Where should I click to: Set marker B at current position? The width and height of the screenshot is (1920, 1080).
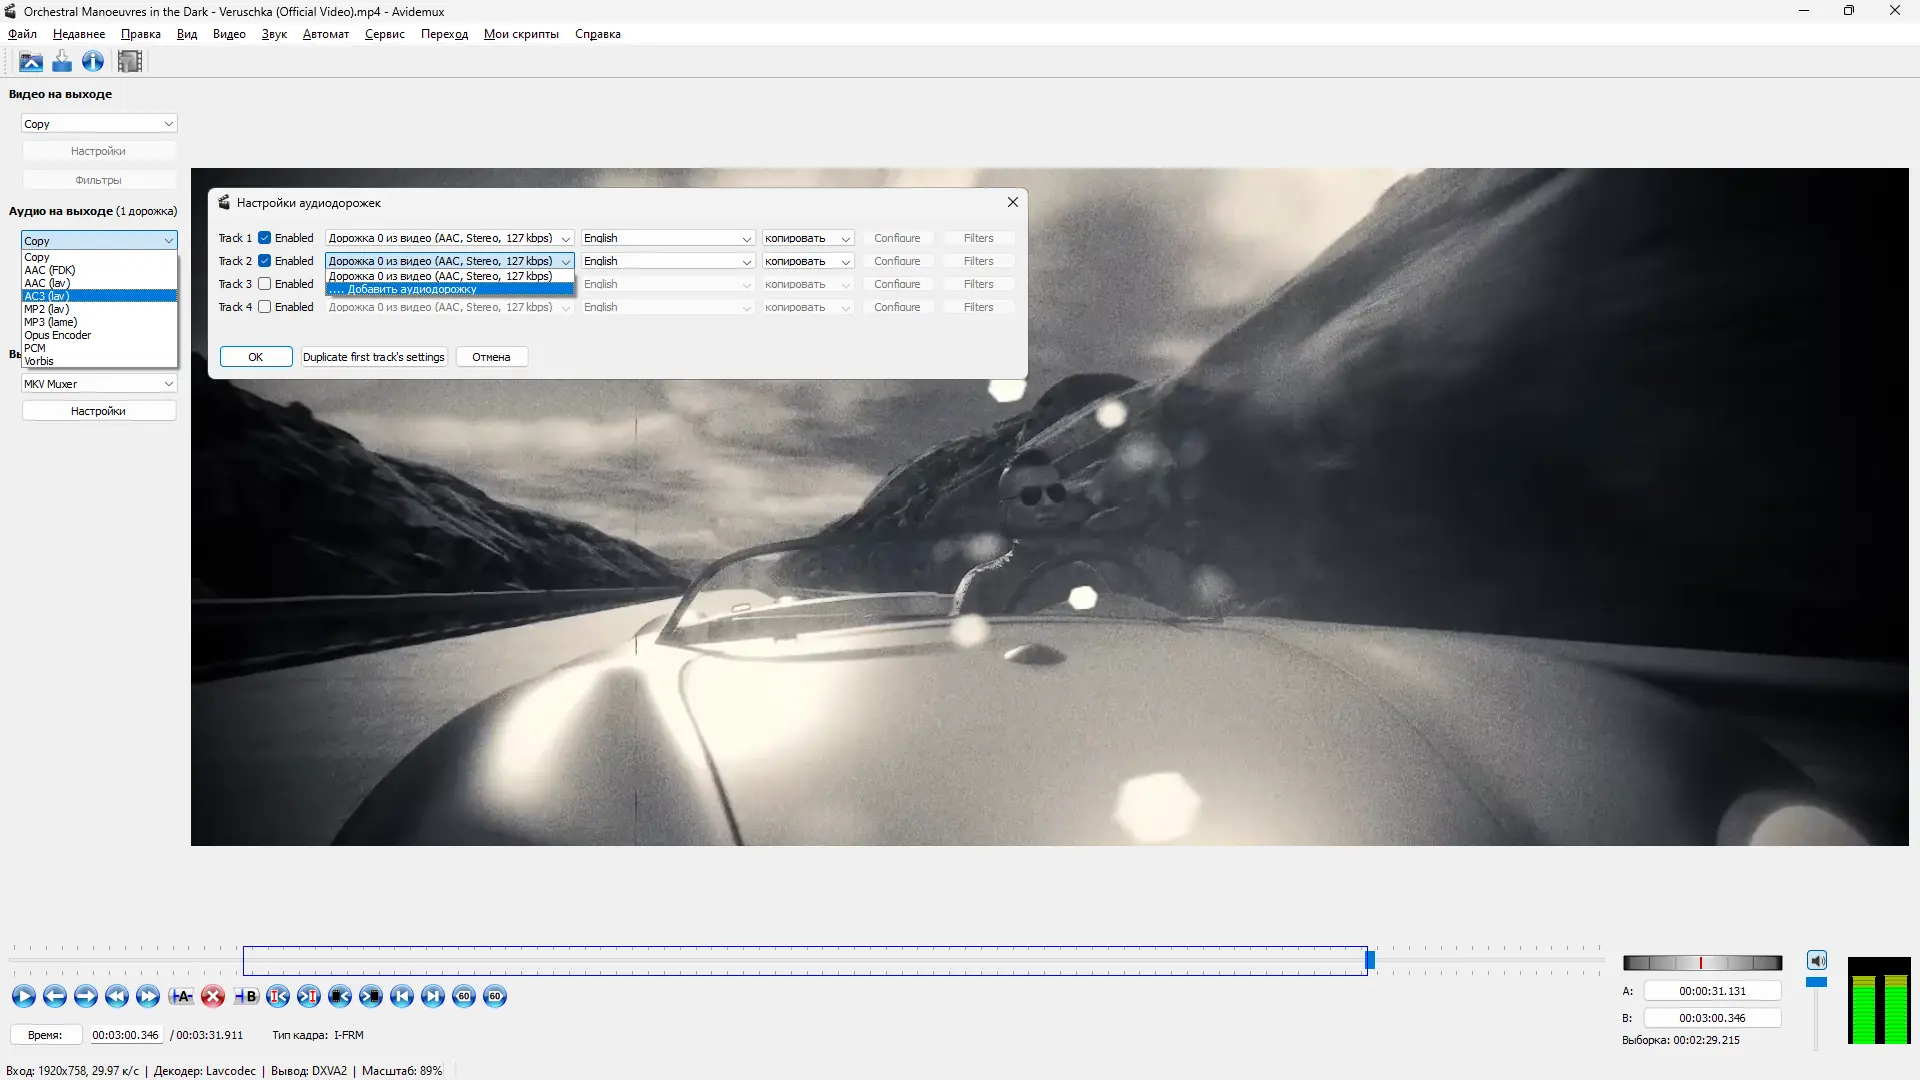(x=246, y=996)
